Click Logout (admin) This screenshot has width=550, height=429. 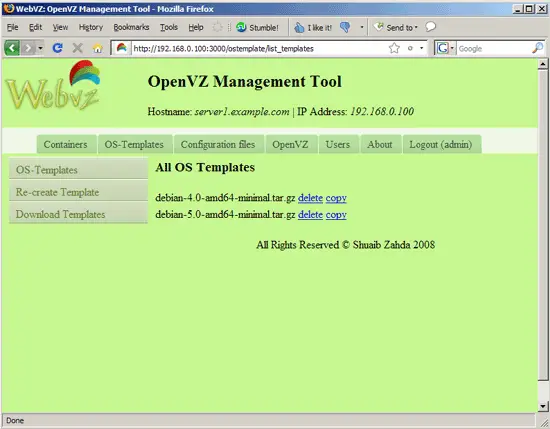point(442,144)
